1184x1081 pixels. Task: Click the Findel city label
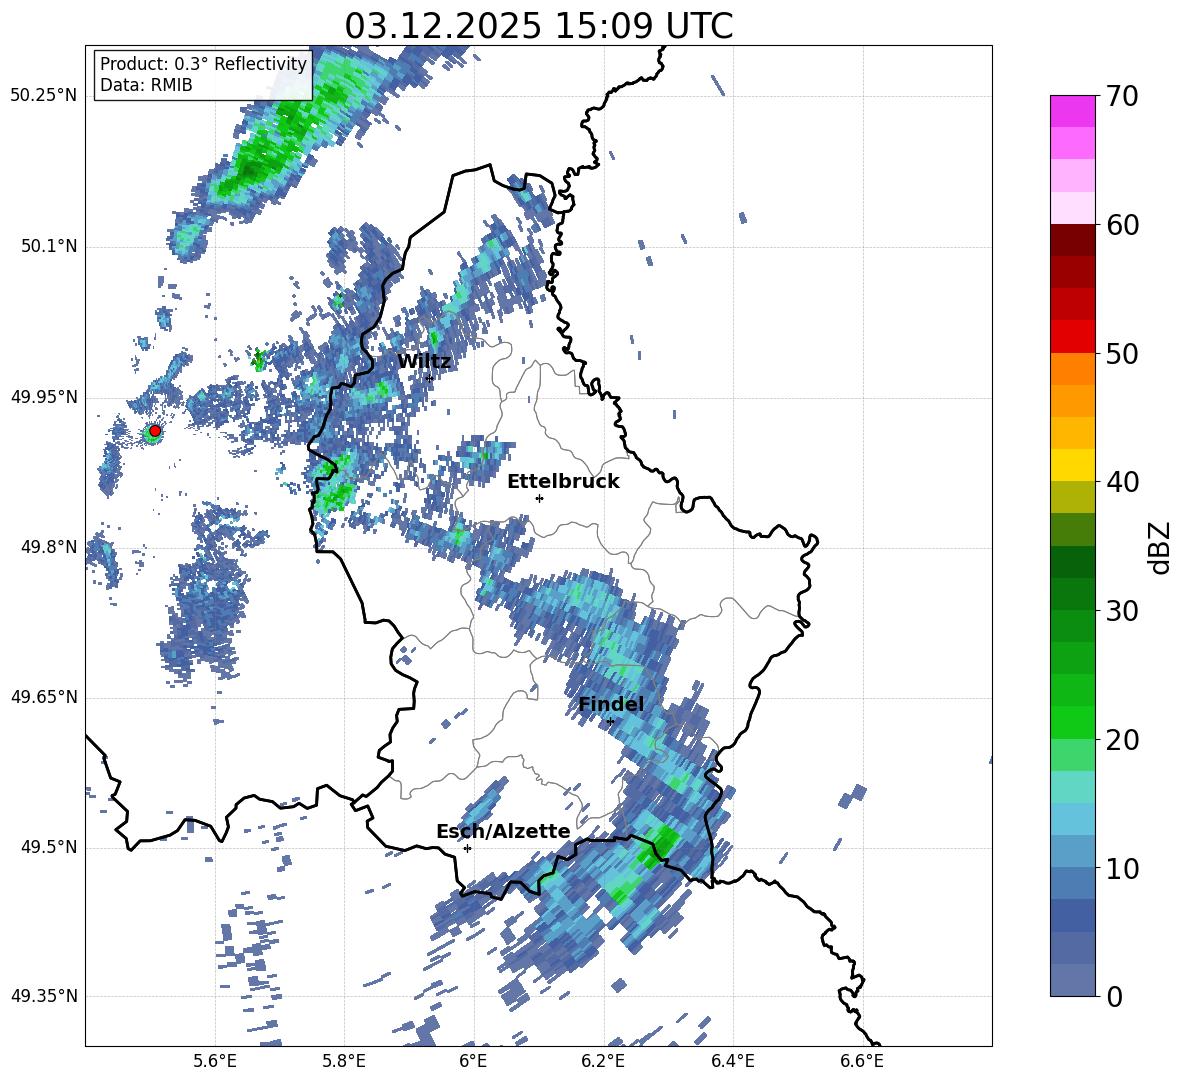point(611,704)
